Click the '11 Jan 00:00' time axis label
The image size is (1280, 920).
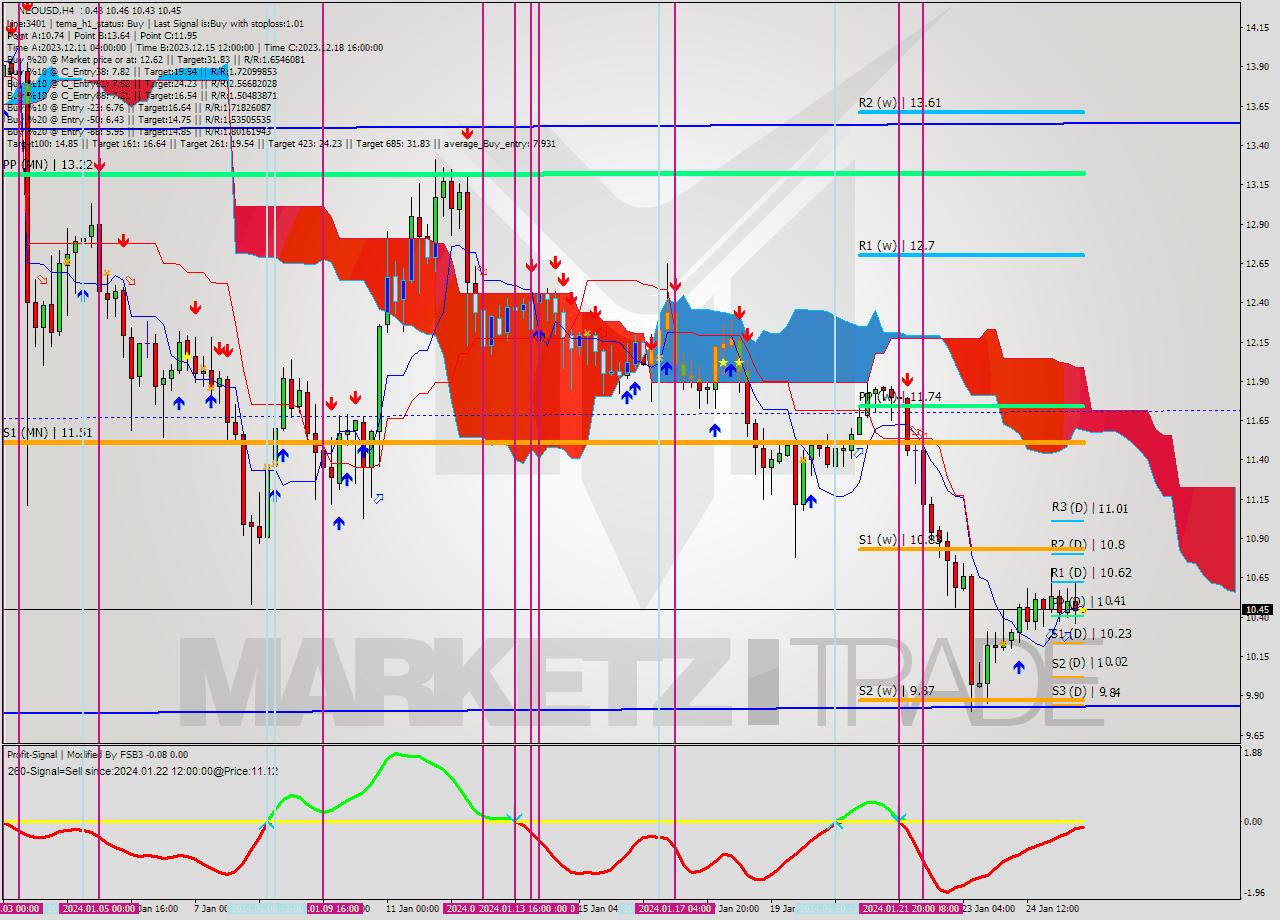(412, 909)
